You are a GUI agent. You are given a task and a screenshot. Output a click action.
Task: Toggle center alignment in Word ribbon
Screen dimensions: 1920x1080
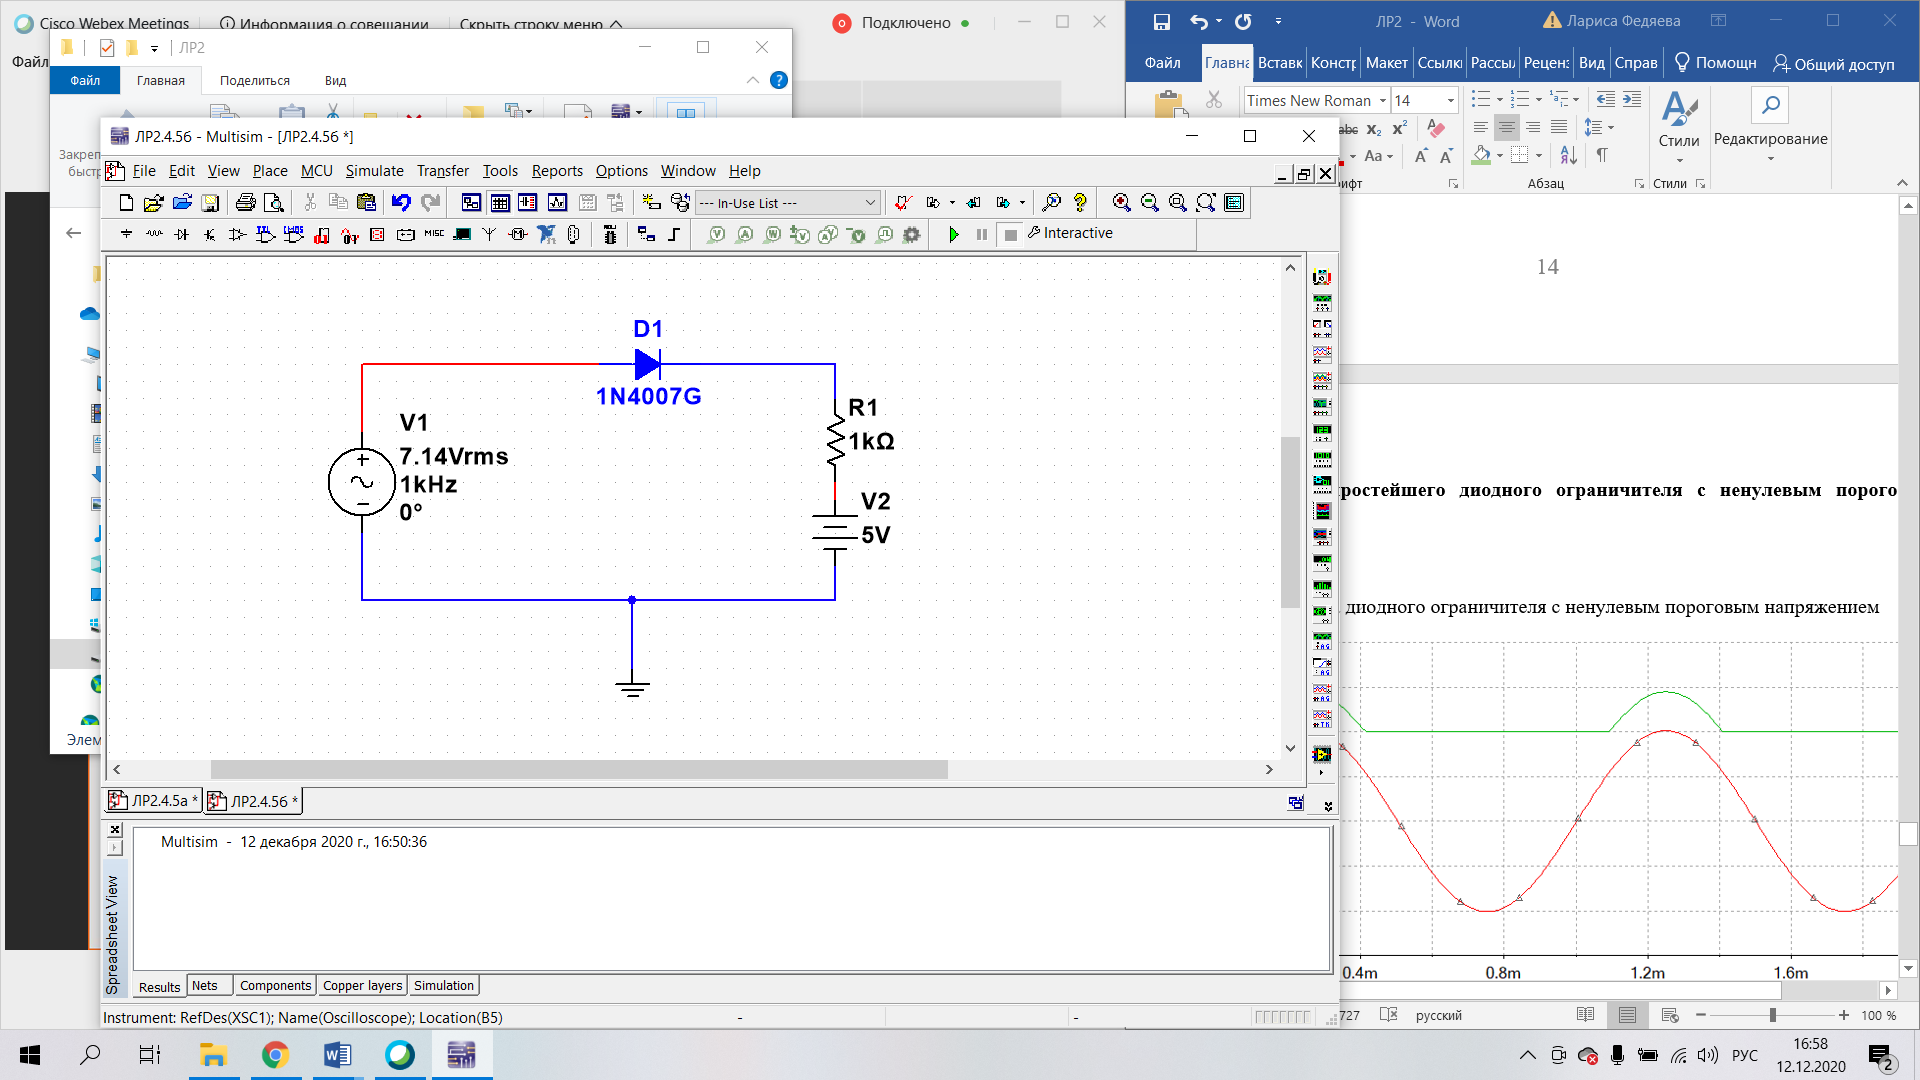pyautogui.click(x=1506, y=127)
